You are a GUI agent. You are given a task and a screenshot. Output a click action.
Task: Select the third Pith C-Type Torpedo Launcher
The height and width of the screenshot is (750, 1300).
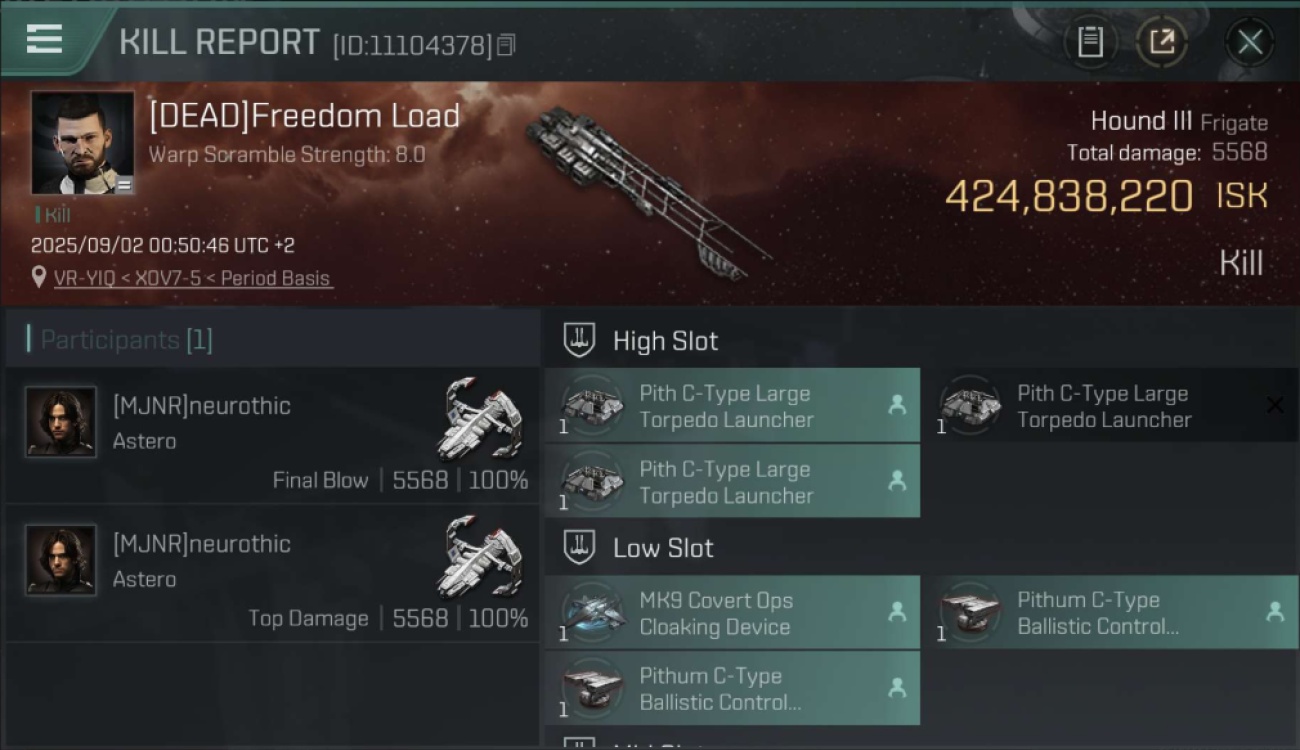pos(732,482)
